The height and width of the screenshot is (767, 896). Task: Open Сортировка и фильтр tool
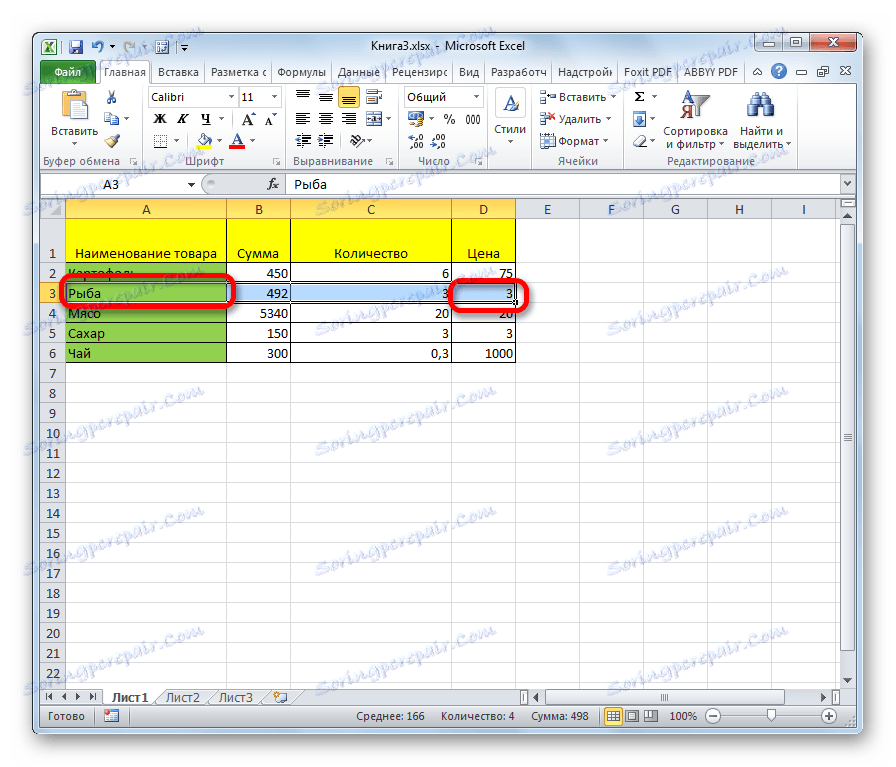[695, 121]
